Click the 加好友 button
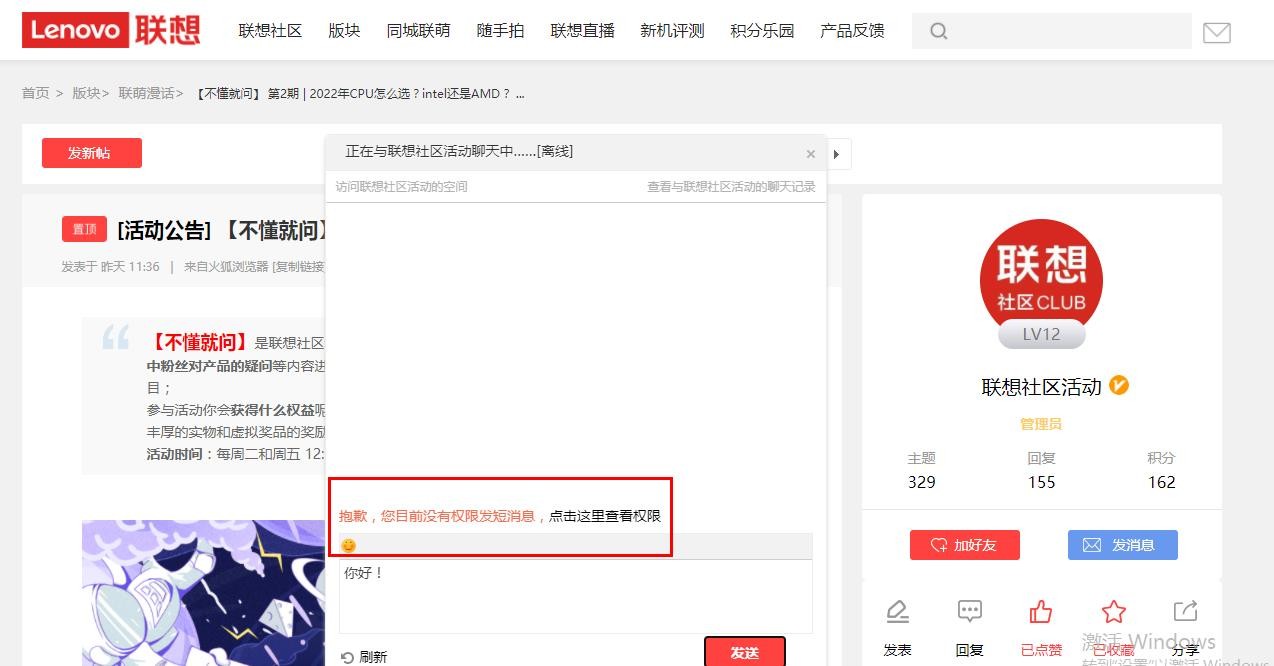The width and height of the screenshot is (1274, 666). 964,545
